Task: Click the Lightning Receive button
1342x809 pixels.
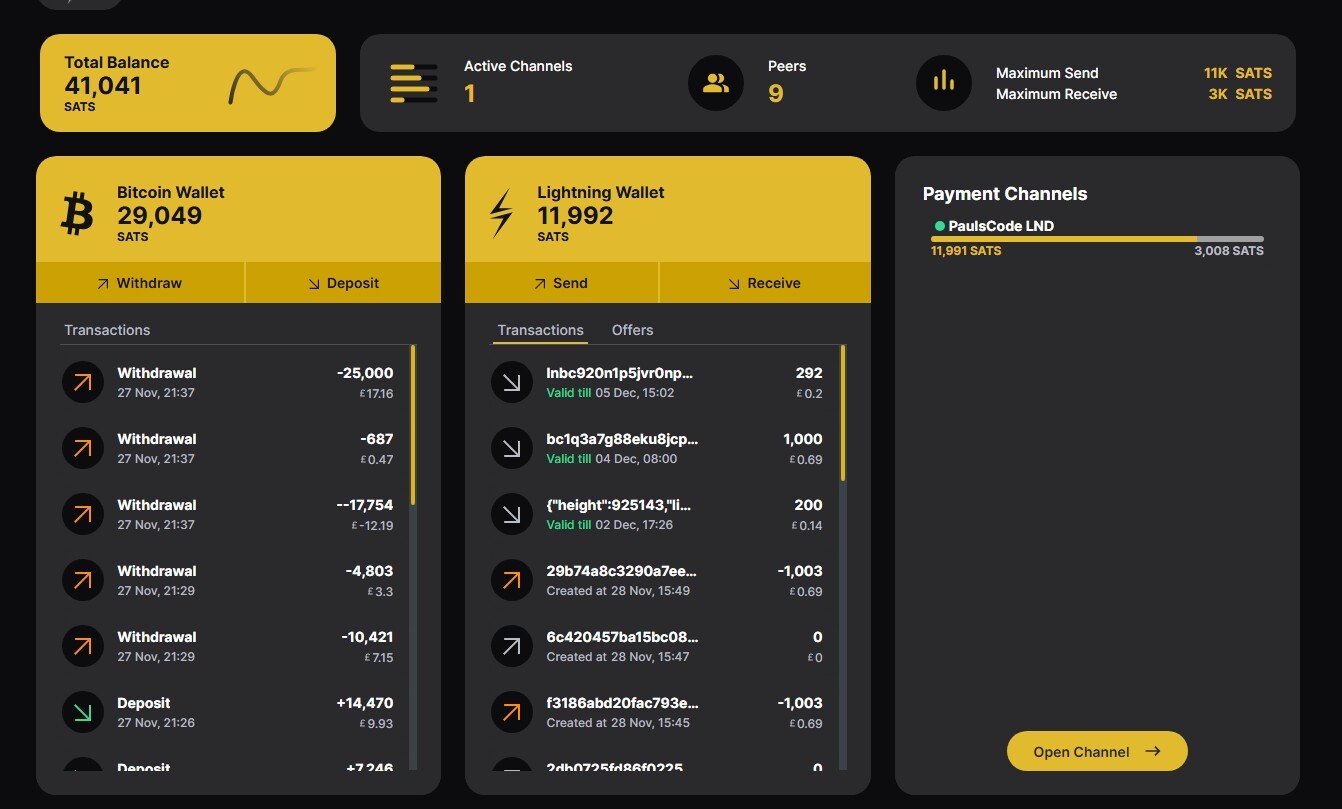Action: (x=764, y=283)
